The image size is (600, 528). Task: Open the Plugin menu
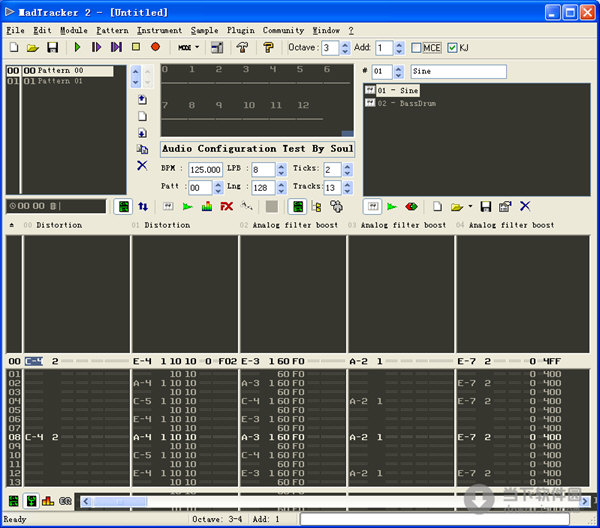pos(241,30)
